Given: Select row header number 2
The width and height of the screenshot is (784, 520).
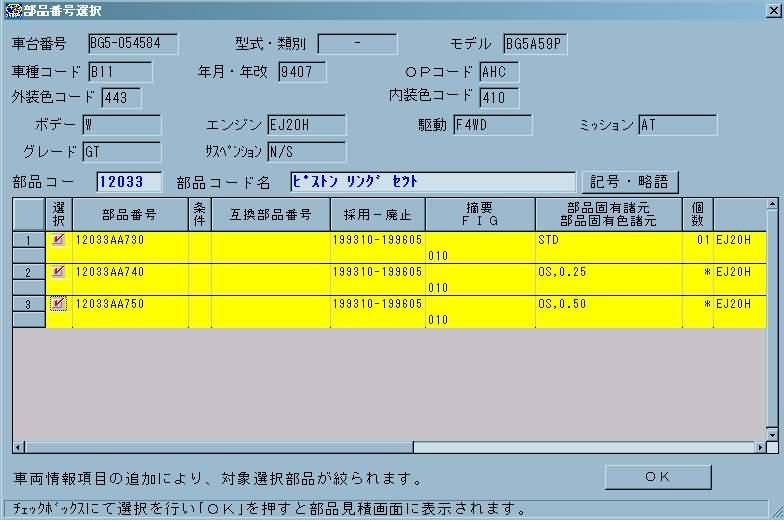Looking at the screenshot, I should [x=28, y=272].
